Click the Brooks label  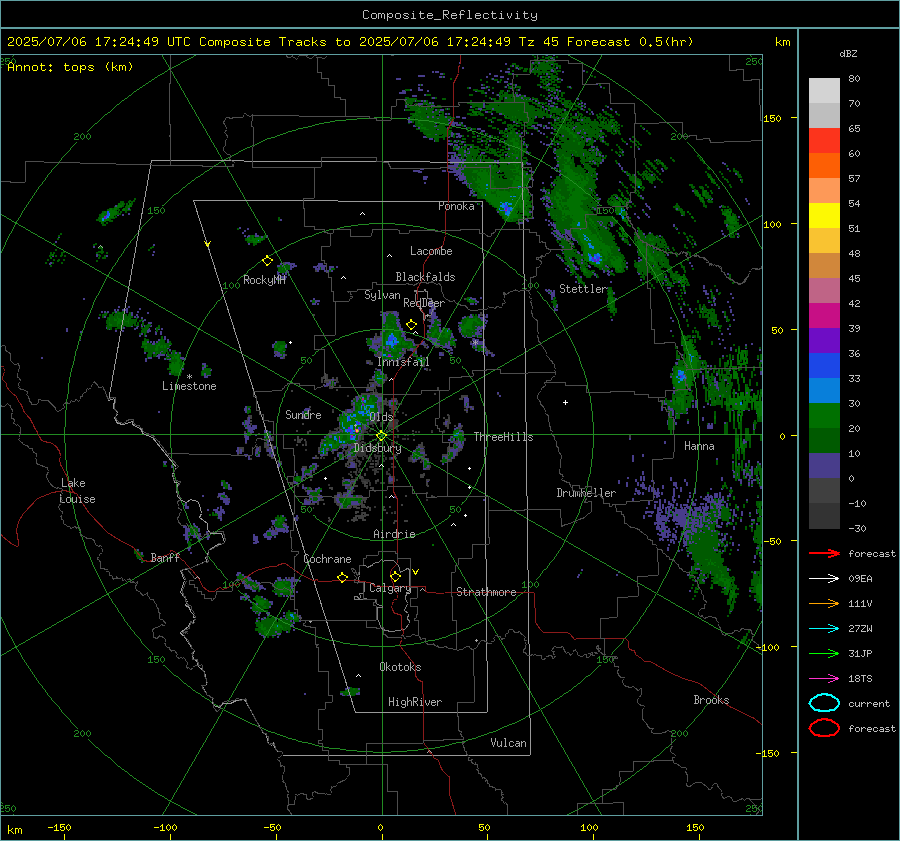[711, 700]
